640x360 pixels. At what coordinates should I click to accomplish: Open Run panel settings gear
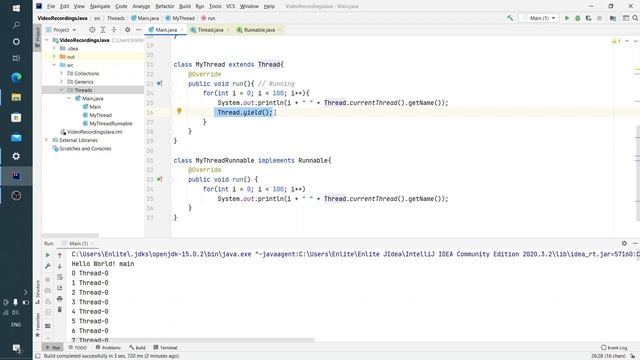pos(624,243)
